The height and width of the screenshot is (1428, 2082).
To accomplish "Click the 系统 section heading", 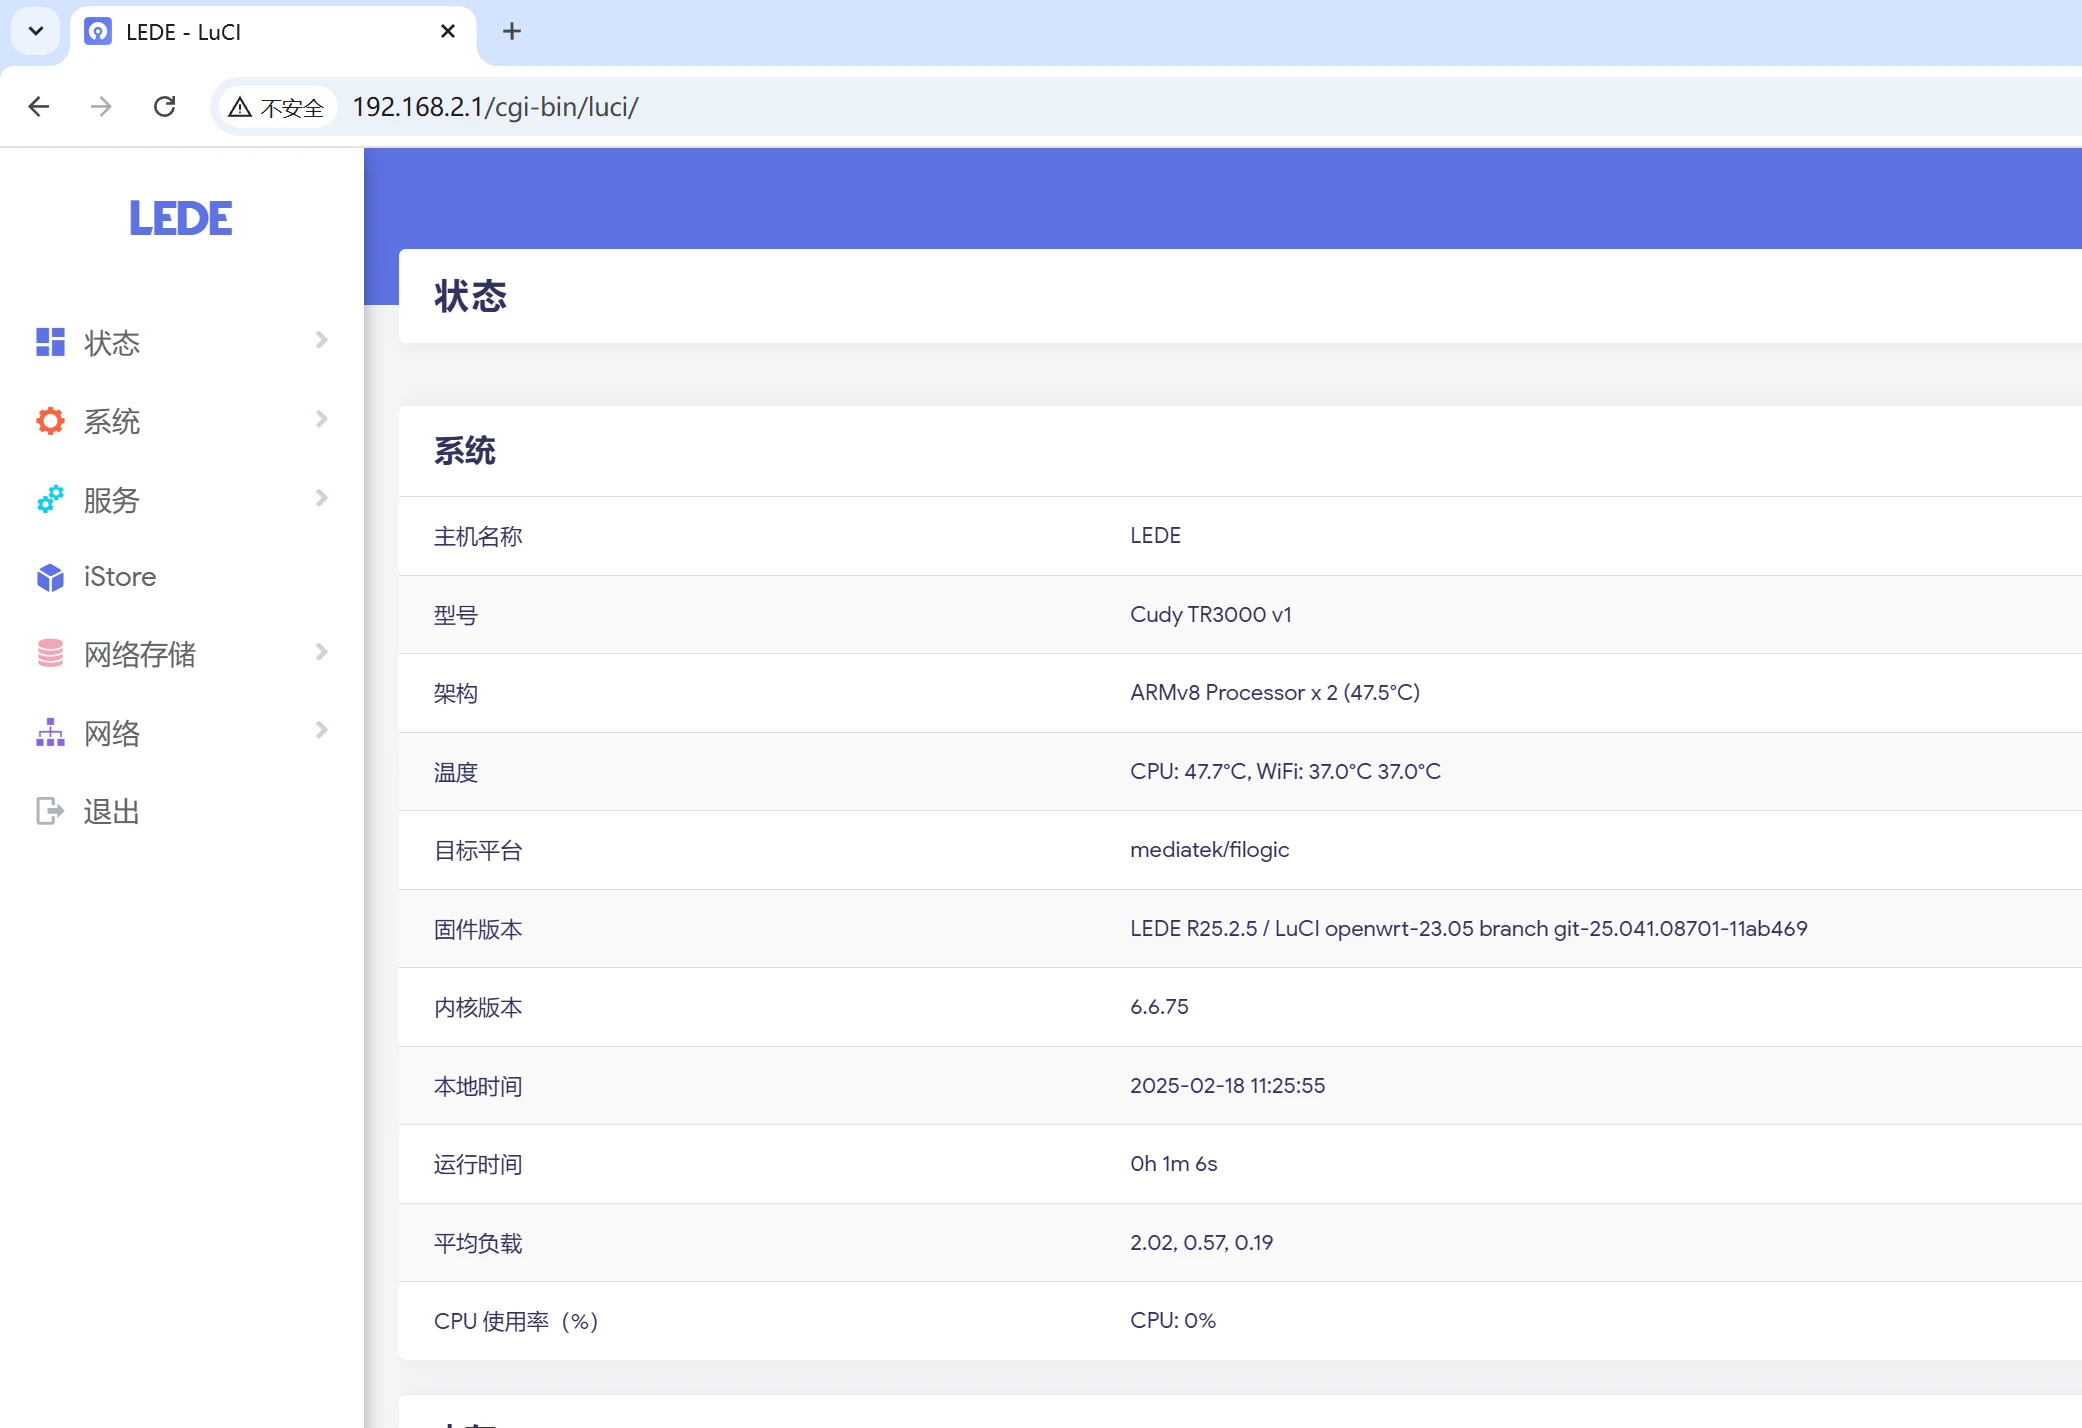I will pyautogui.click(x=465, y=450).
